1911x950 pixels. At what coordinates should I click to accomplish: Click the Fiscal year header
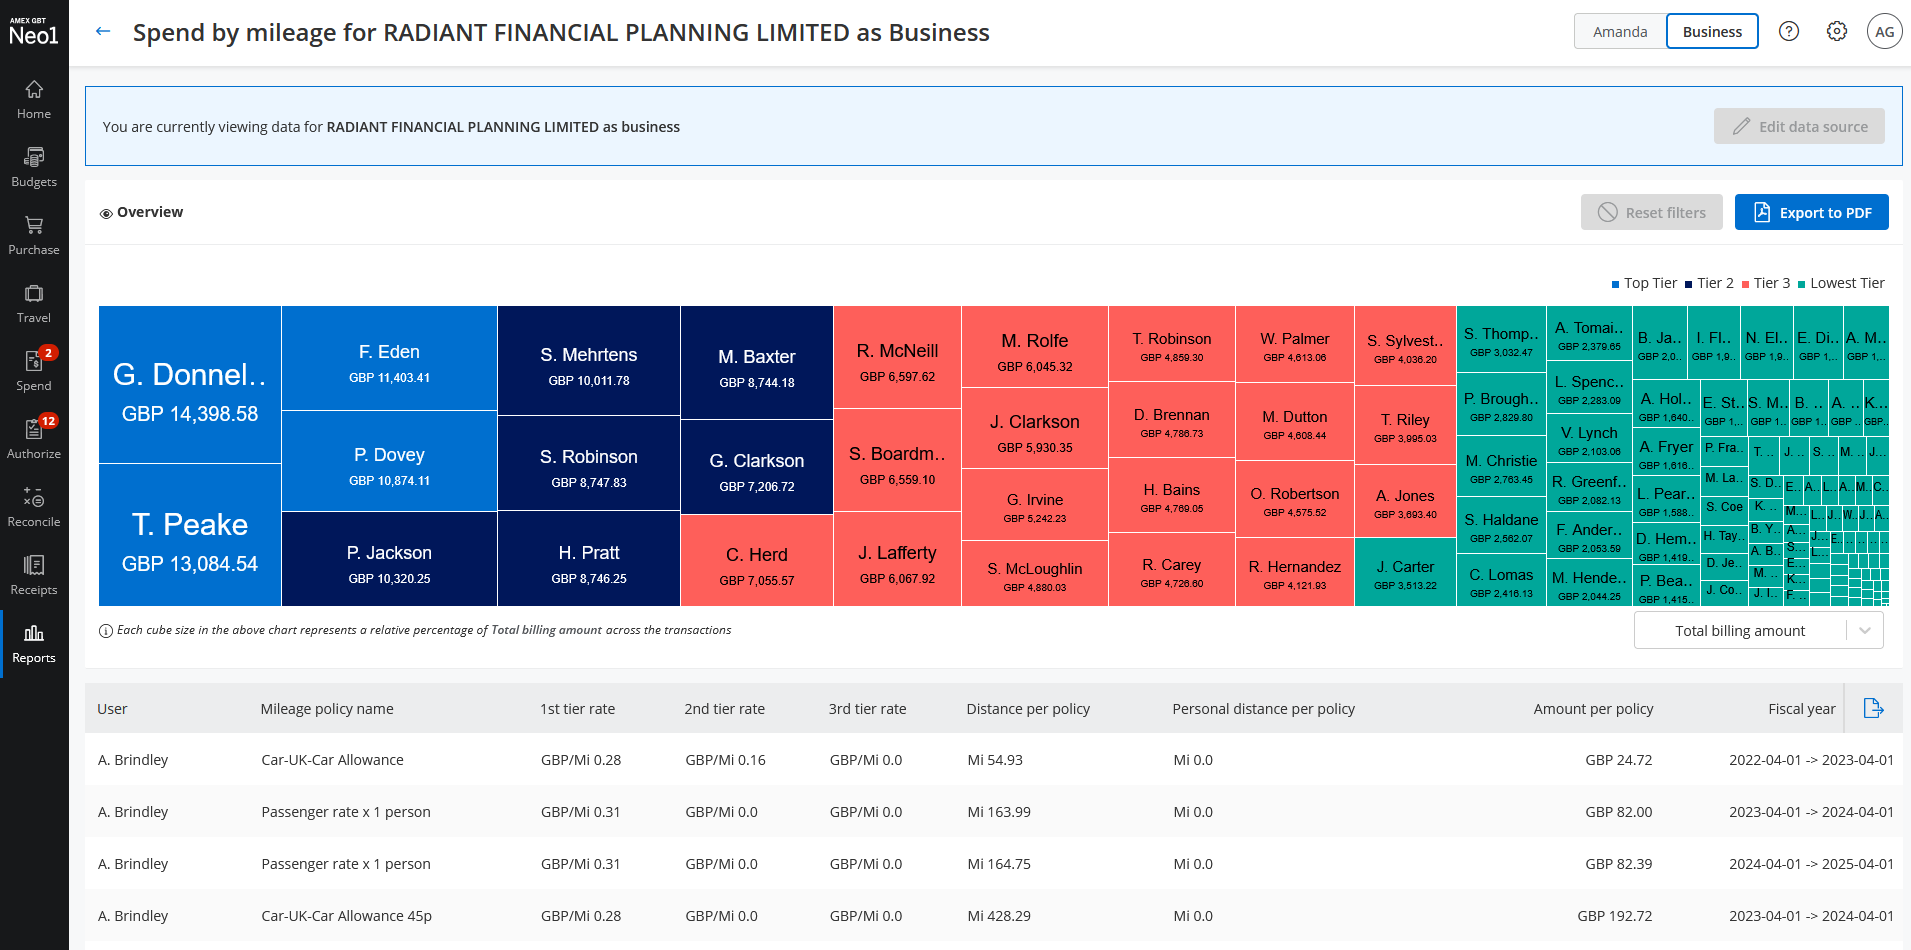tap(1801, 708)
